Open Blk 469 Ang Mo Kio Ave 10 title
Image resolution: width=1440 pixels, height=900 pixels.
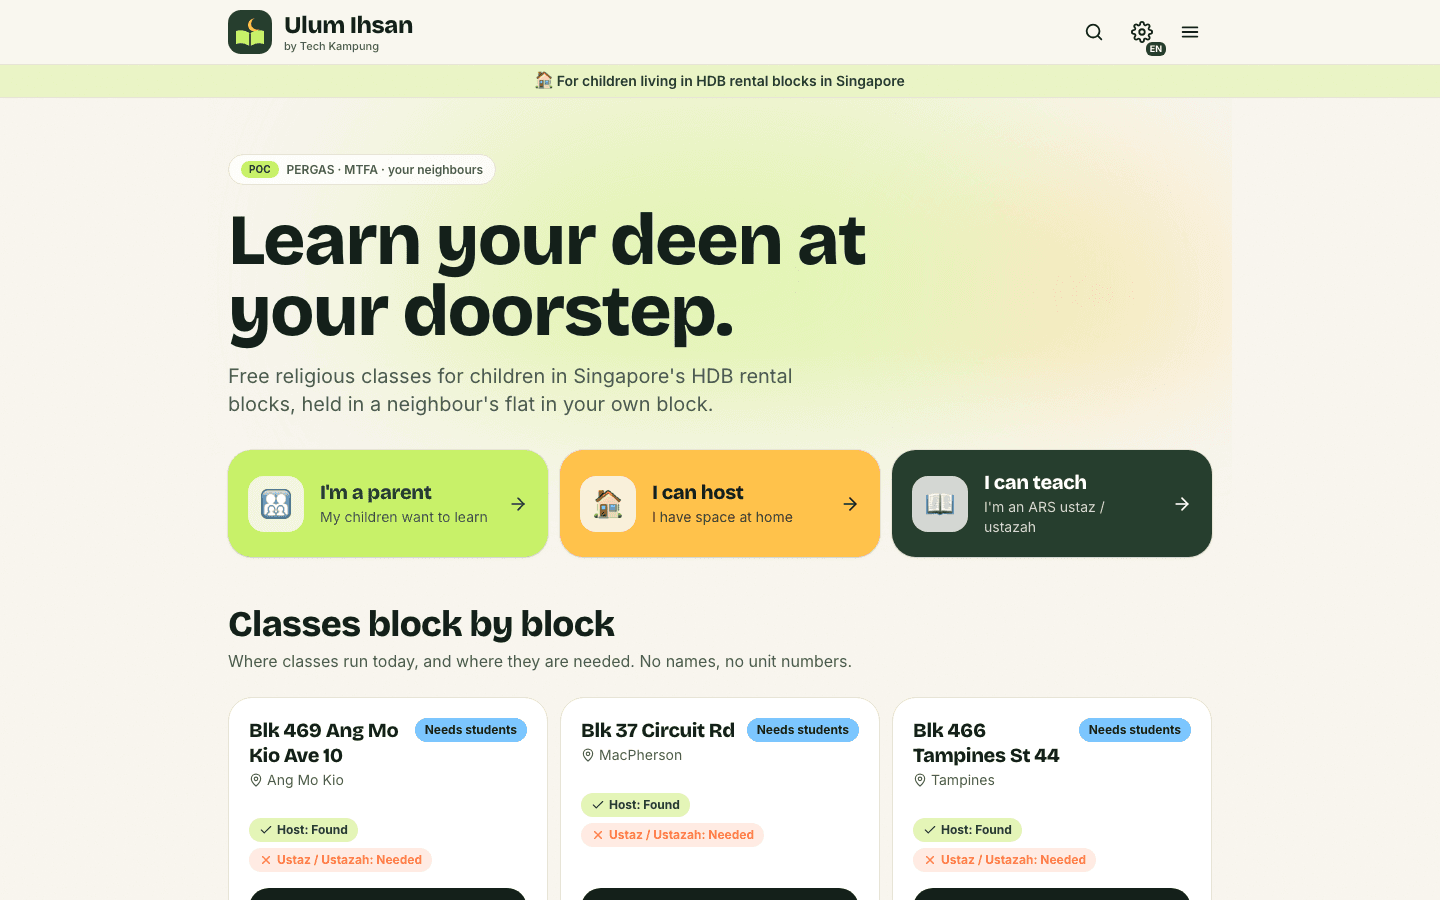point(324,743)
